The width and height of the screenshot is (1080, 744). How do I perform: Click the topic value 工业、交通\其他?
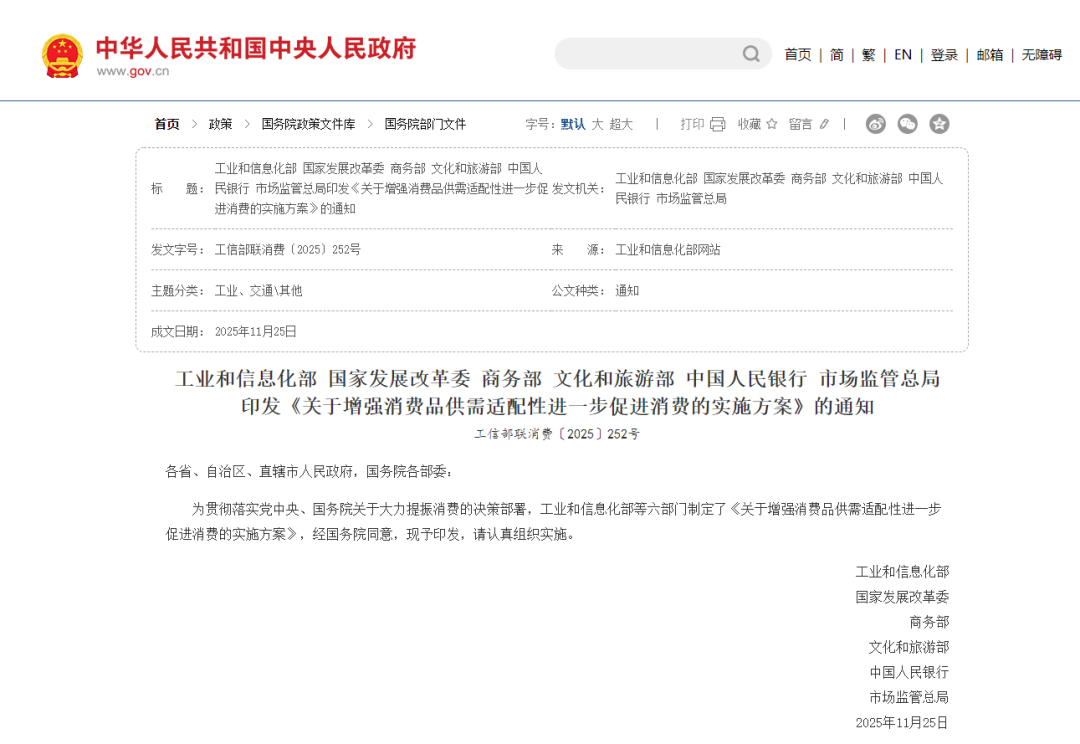pyautogui.click(x=258, y=291)
